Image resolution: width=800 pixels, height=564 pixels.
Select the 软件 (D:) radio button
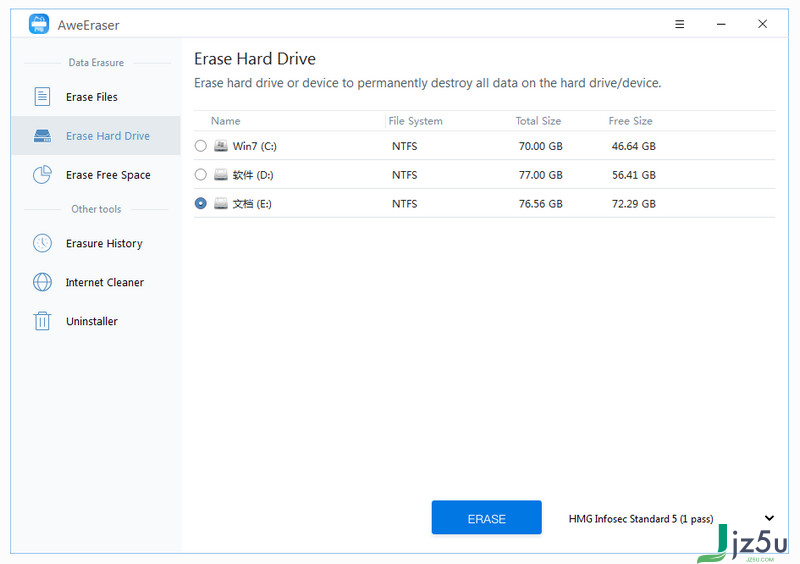coord(201,175)
